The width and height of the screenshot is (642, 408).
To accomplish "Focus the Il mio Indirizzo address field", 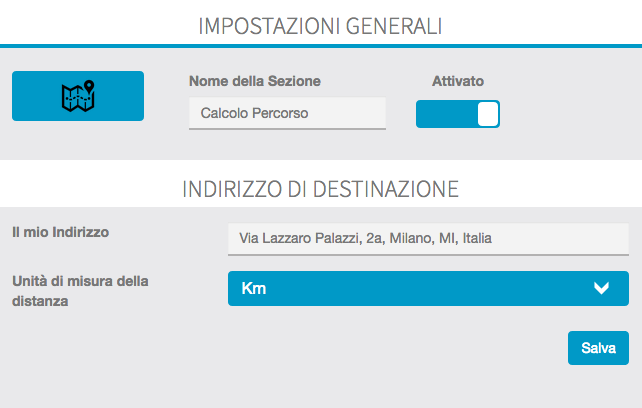I will (x=428, y=239).
